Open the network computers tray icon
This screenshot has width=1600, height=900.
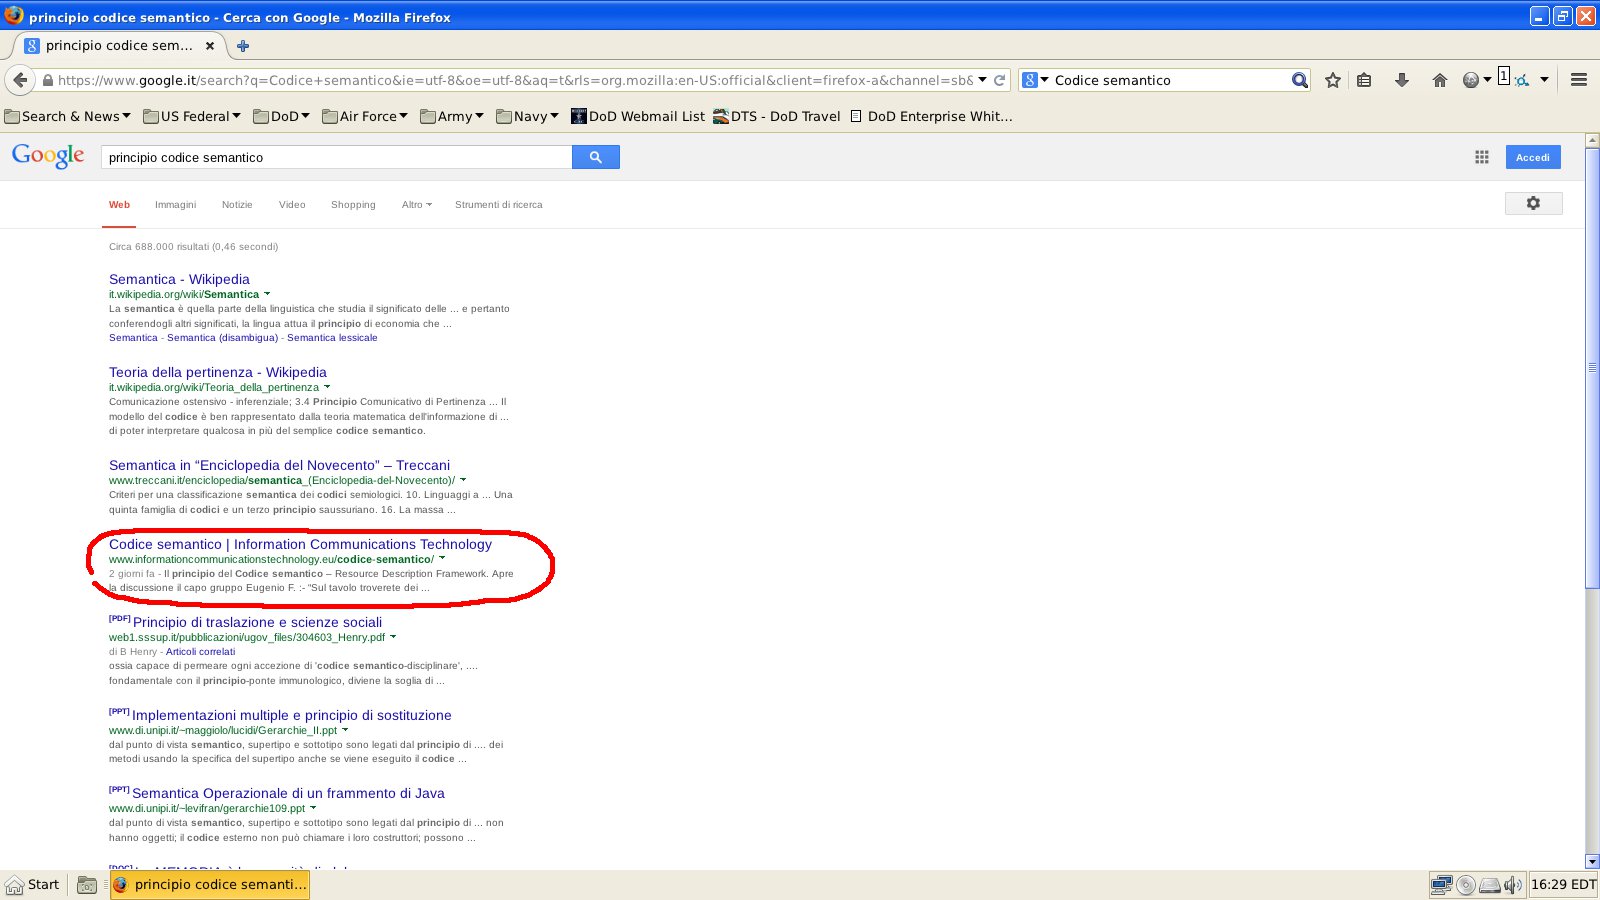pos(1441,885)
